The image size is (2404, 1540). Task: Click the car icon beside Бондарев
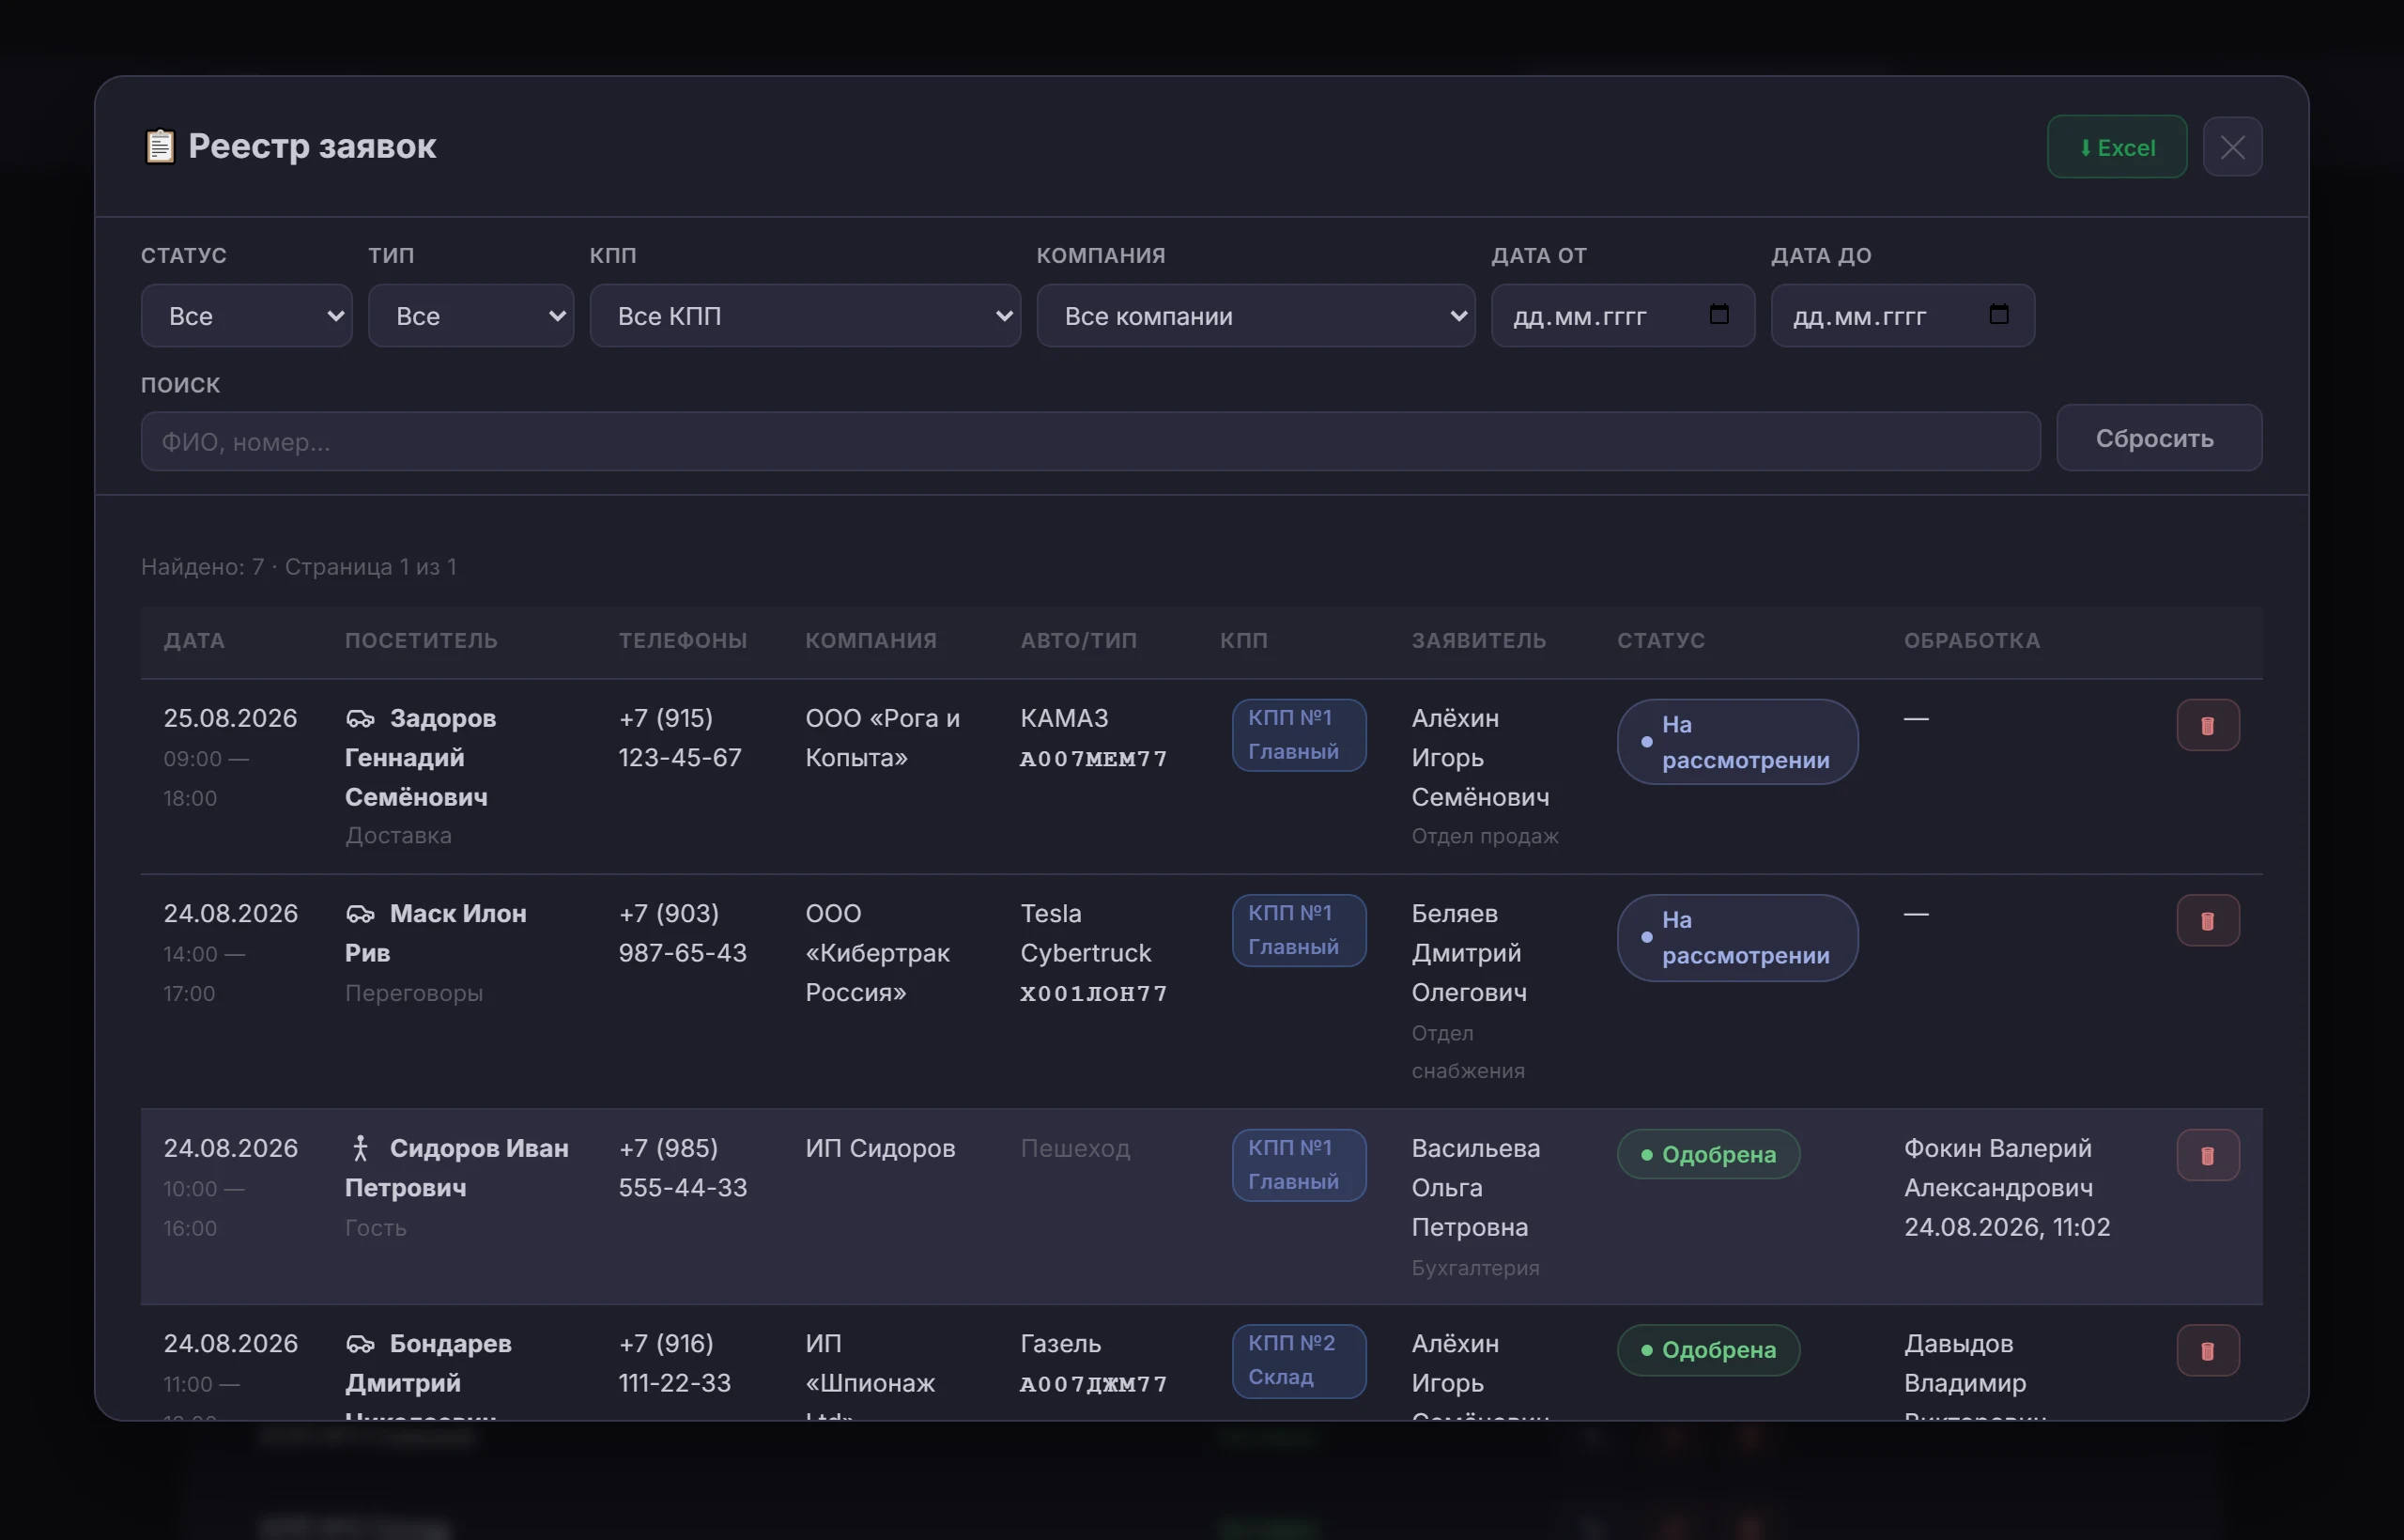[x=360, y=1344]
